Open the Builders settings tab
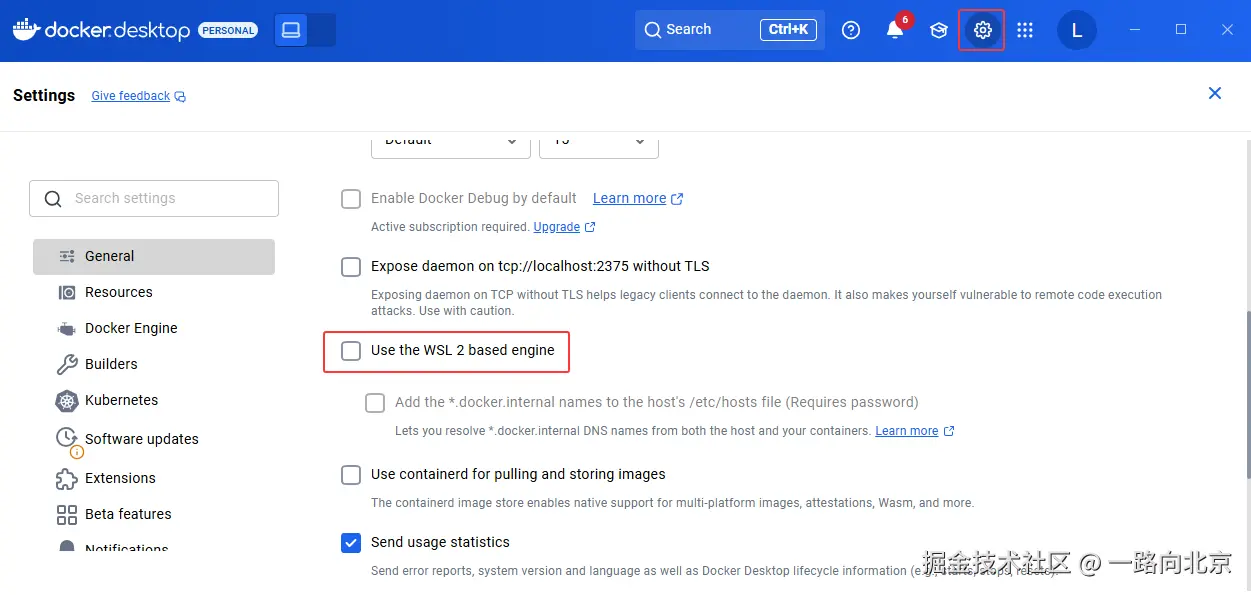The height and width of the screenshot is (595, 1251). click(x=154, y=364)
